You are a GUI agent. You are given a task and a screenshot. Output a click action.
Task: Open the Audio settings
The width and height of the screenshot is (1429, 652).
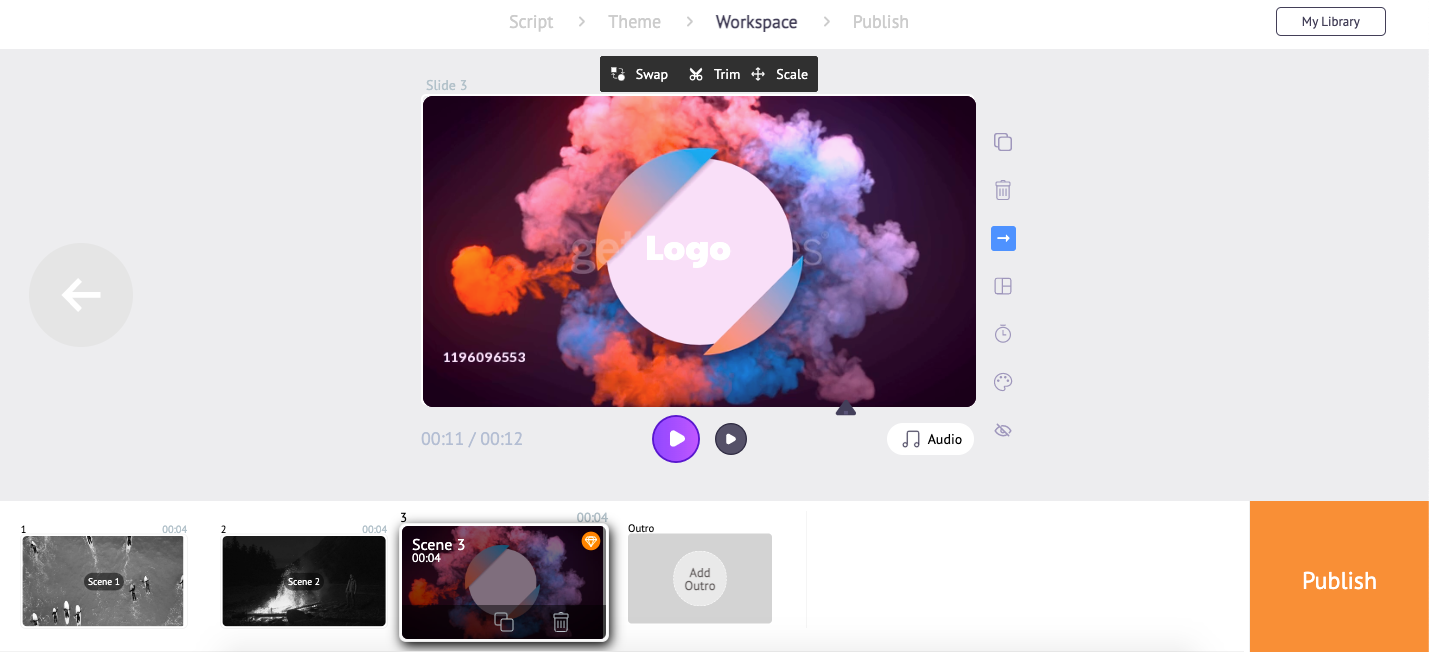tap(930, 439)
